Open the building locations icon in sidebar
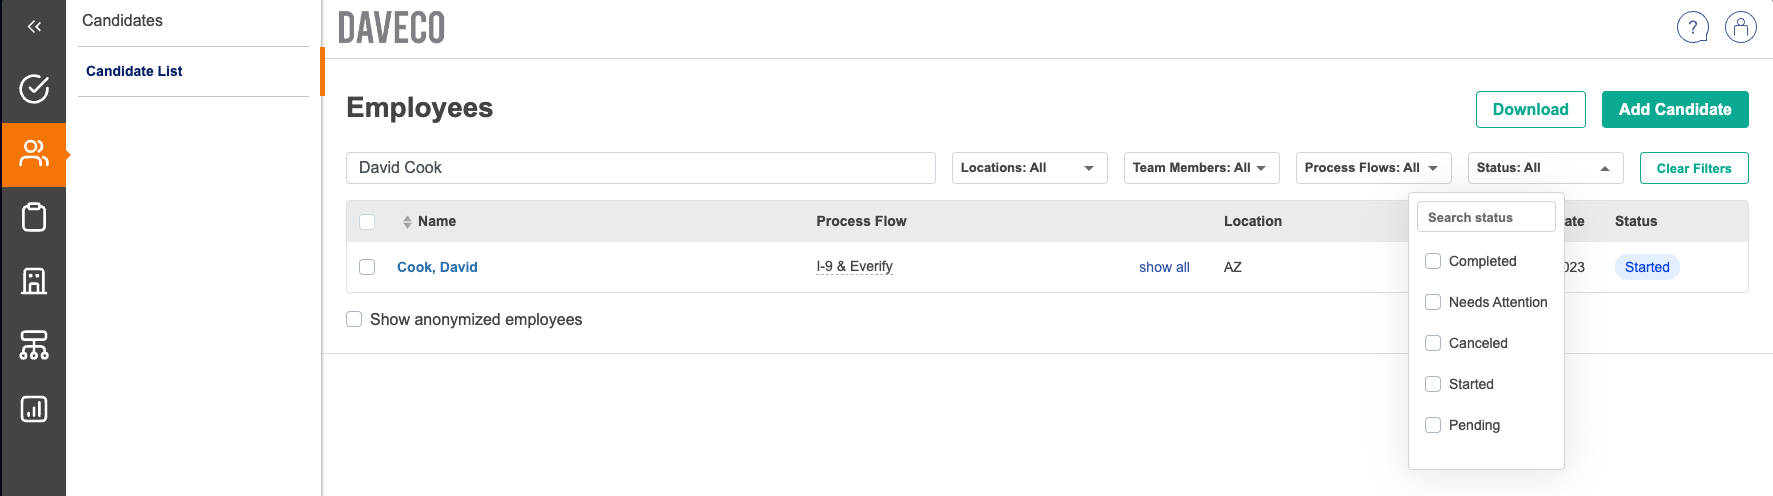The height and width of the screenshot is (496, 1773). click(34, 281)
